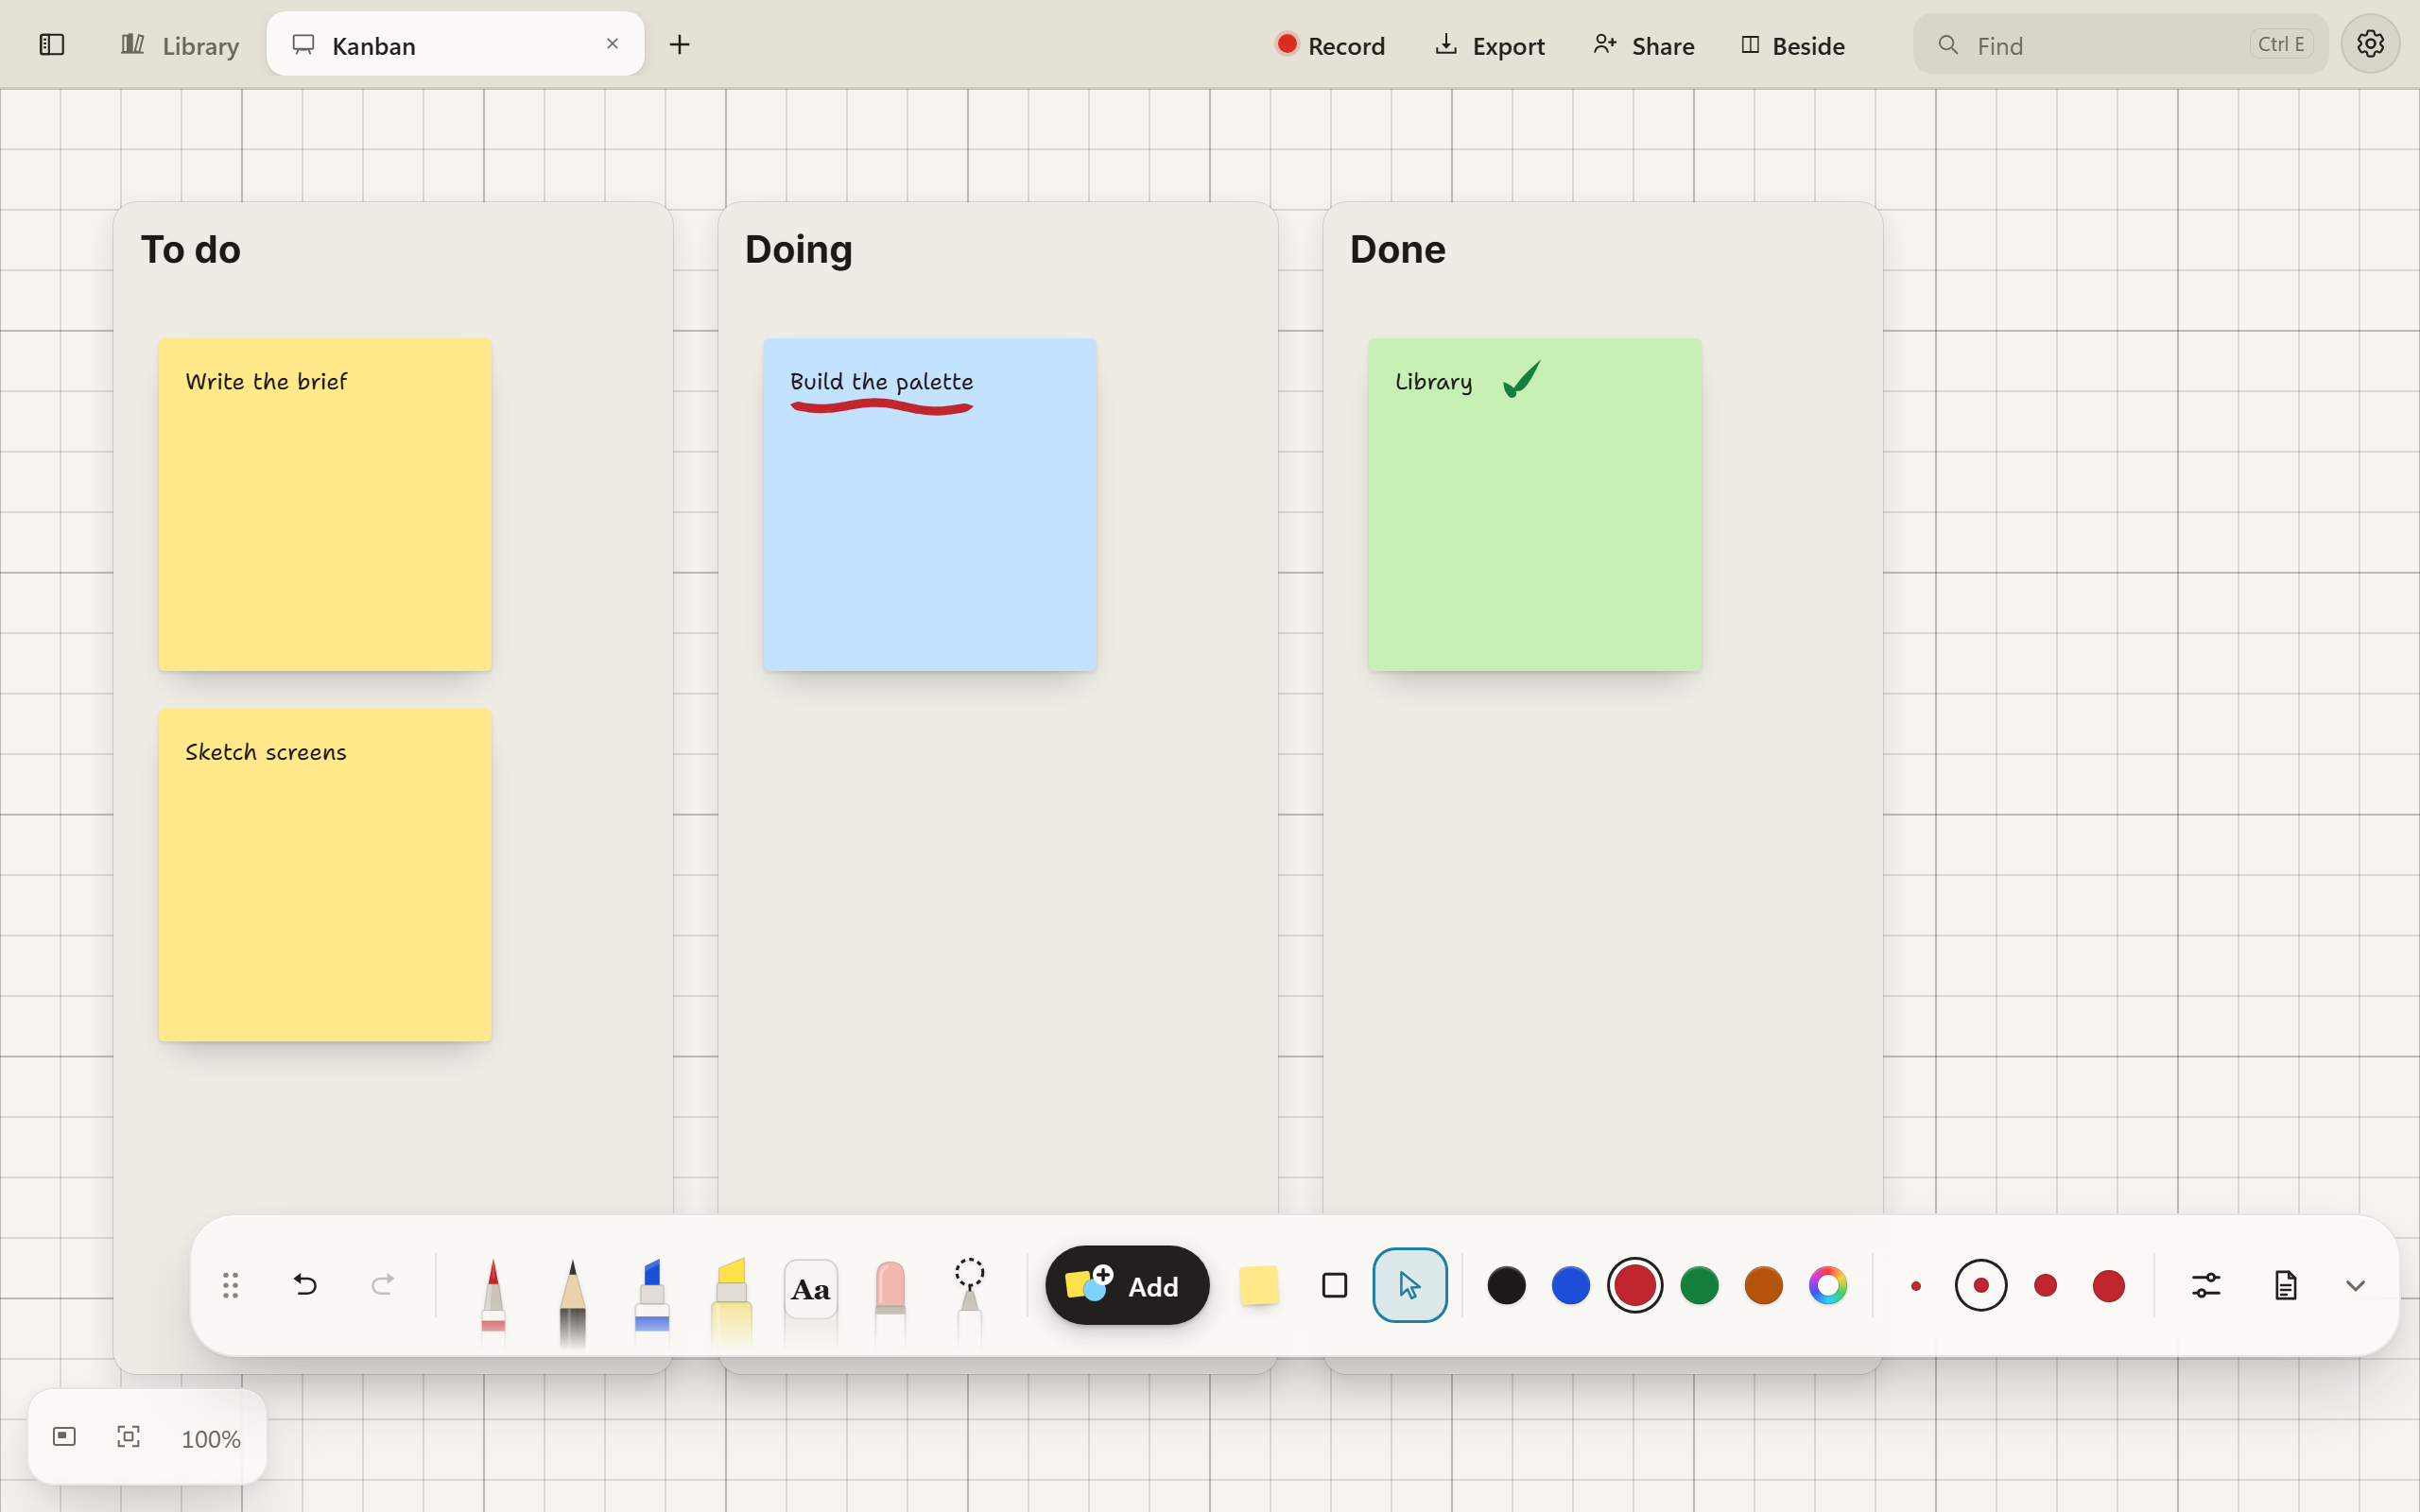Image resolution: width=2420 pixels, height=1512 pixels.
Task: Open the page document options icon
Action: [x=2286, y=1285]
